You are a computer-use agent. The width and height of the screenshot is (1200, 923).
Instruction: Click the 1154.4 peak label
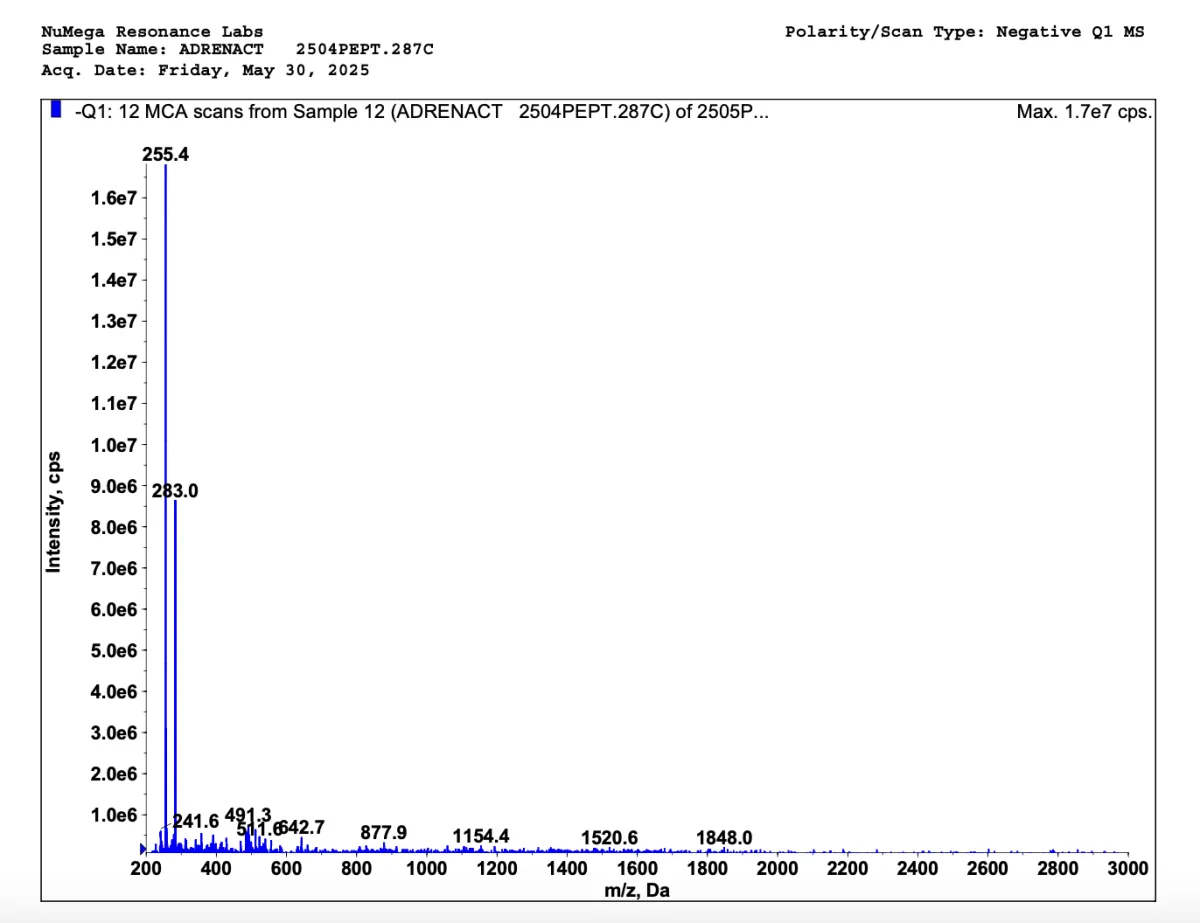[x=481, y=836]
